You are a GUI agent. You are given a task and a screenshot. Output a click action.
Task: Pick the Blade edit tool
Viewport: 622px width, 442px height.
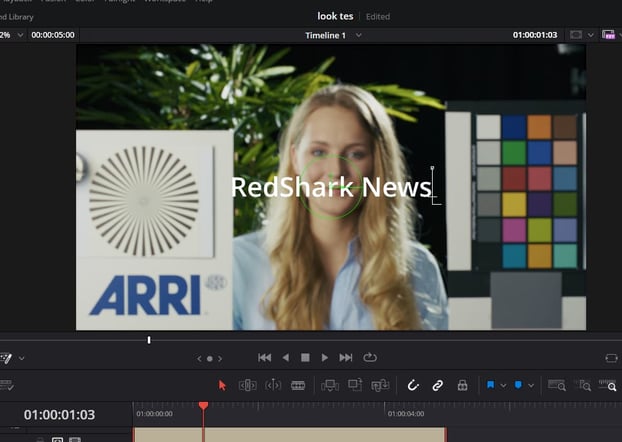click(x=298, y=385)
